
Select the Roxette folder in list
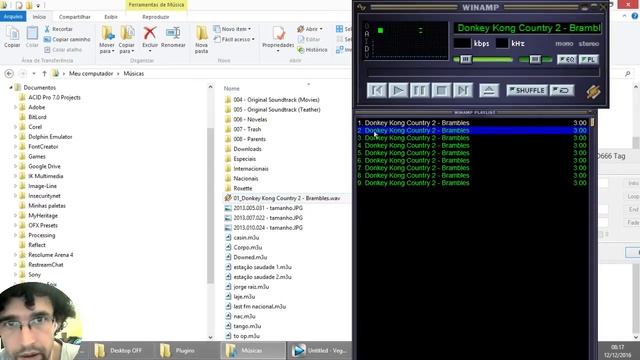coord(242,188)
